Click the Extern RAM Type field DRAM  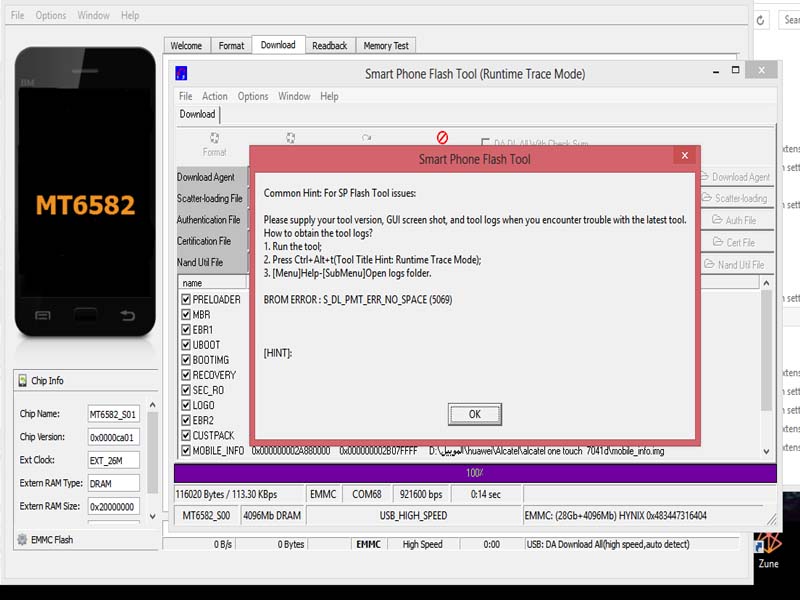point(113,483)
